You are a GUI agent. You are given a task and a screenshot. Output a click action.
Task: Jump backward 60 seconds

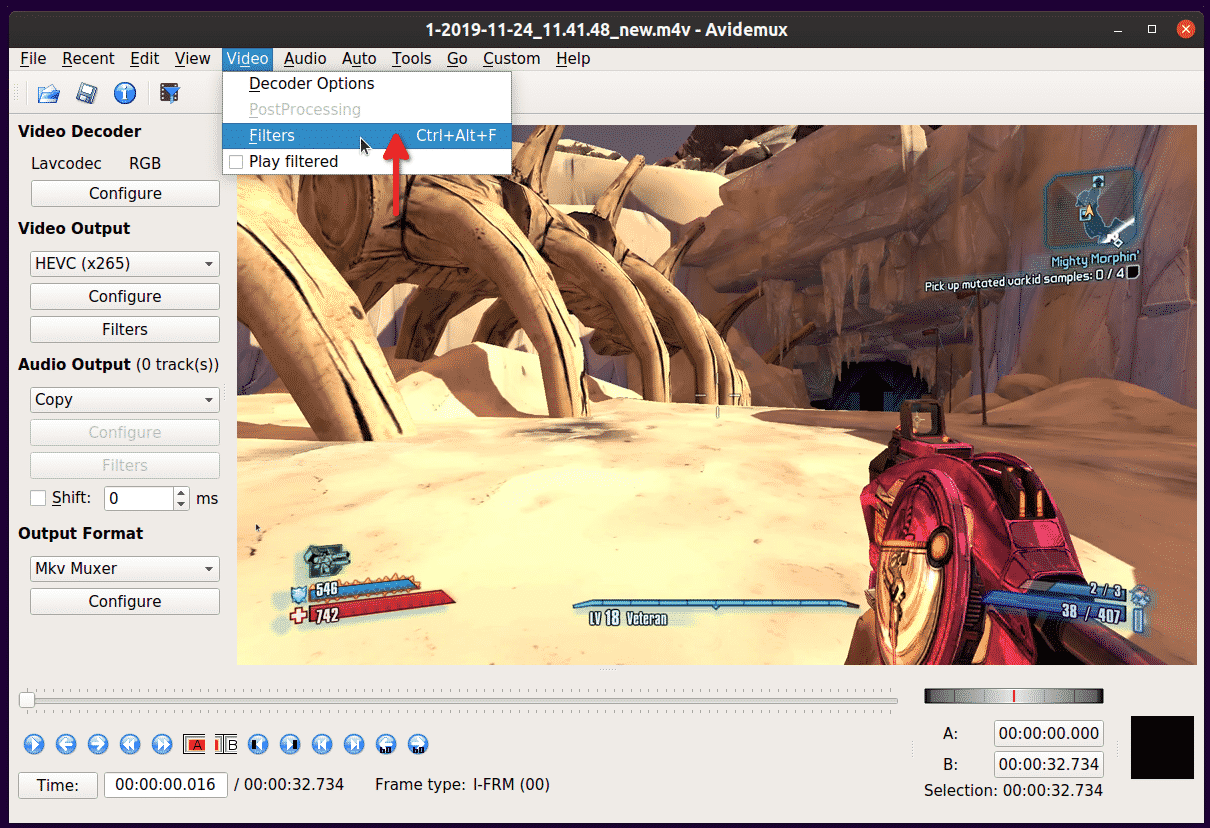pos(386,744)
